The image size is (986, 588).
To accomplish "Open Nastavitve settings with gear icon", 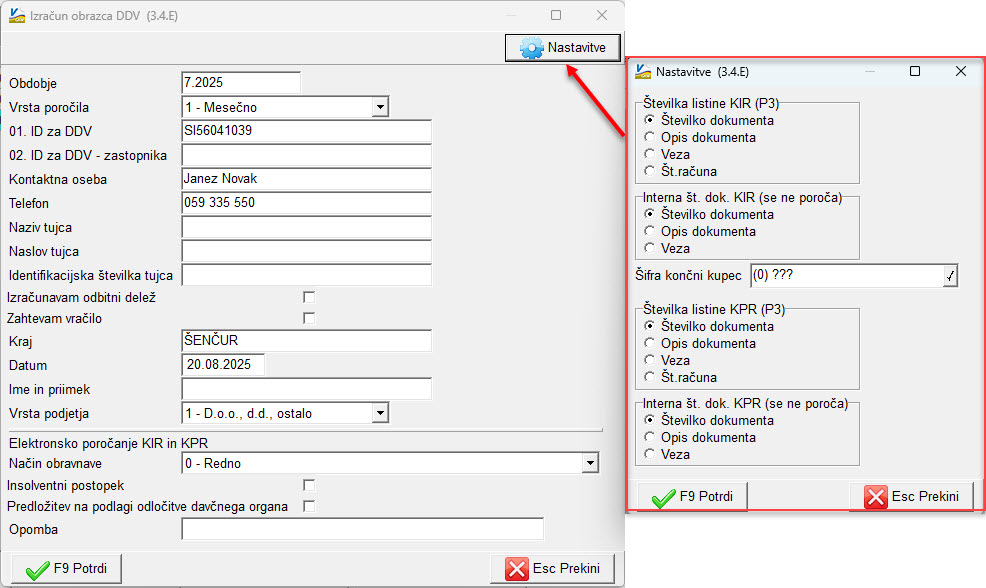I will (563, 47).
